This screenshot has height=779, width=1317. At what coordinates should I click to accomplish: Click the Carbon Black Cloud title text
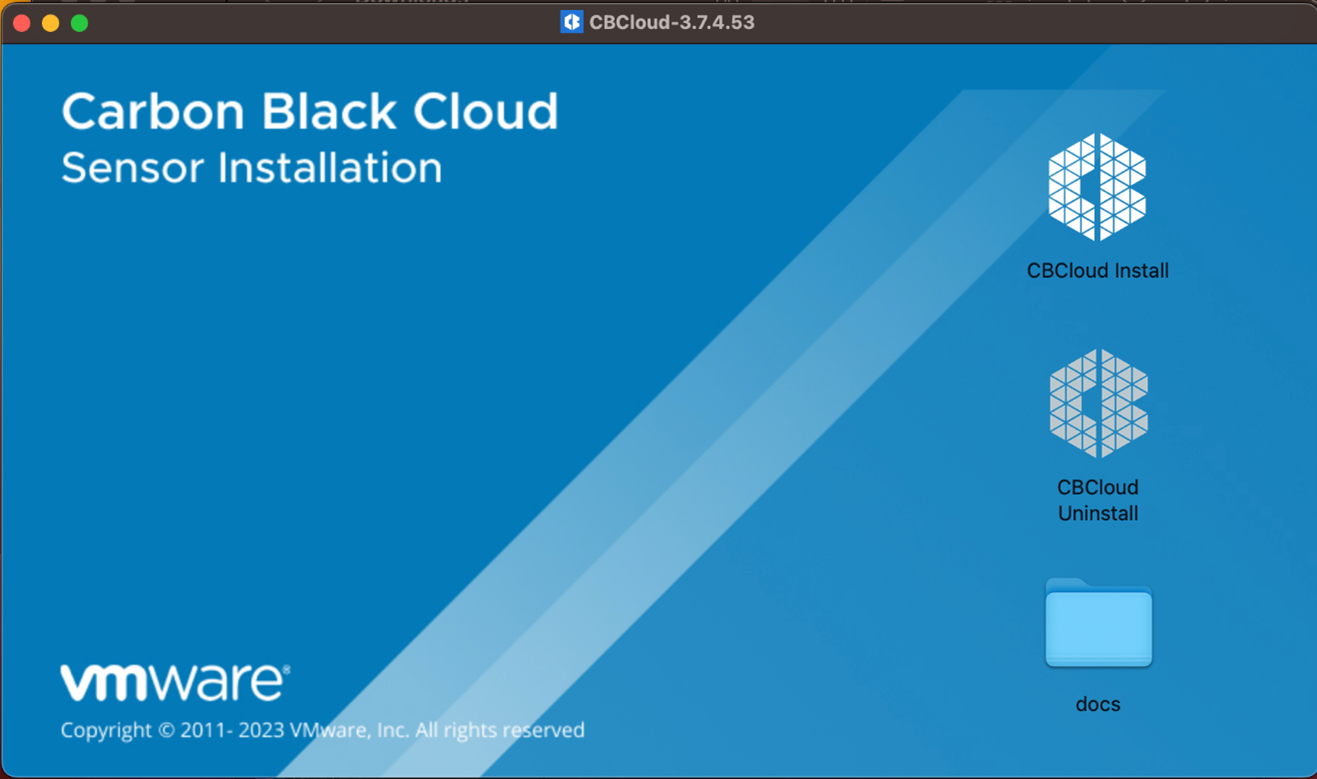coord(310,110)
